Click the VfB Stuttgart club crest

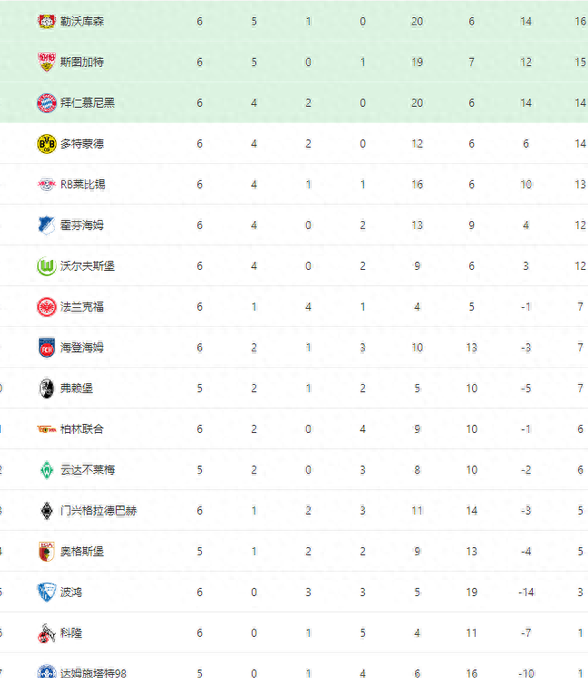click(46, 62)
